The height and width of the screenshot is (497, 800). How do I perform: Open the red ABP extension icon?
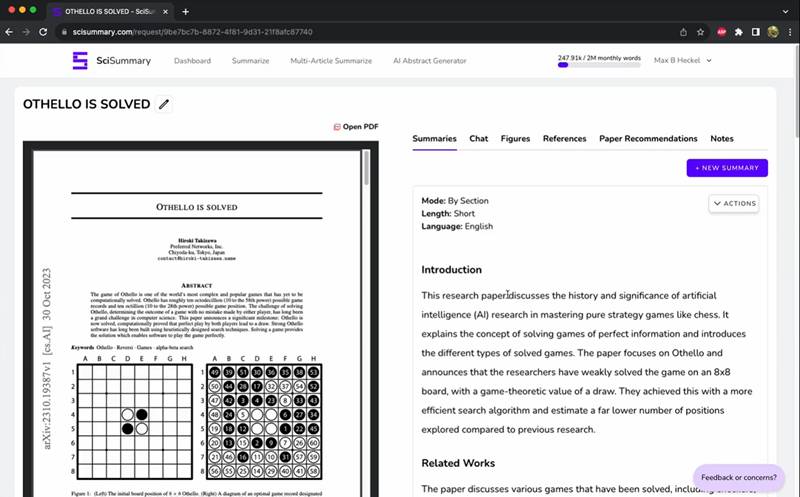click(x=721, y=32)
